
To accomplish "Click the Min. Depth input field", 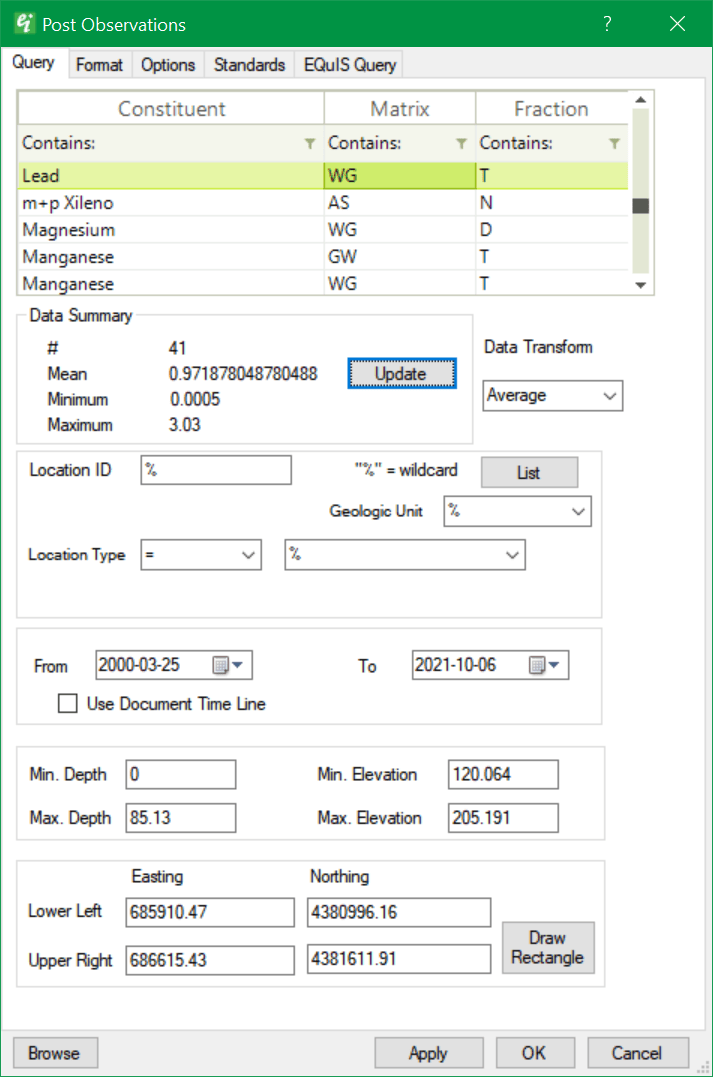I will click(181, 774).
